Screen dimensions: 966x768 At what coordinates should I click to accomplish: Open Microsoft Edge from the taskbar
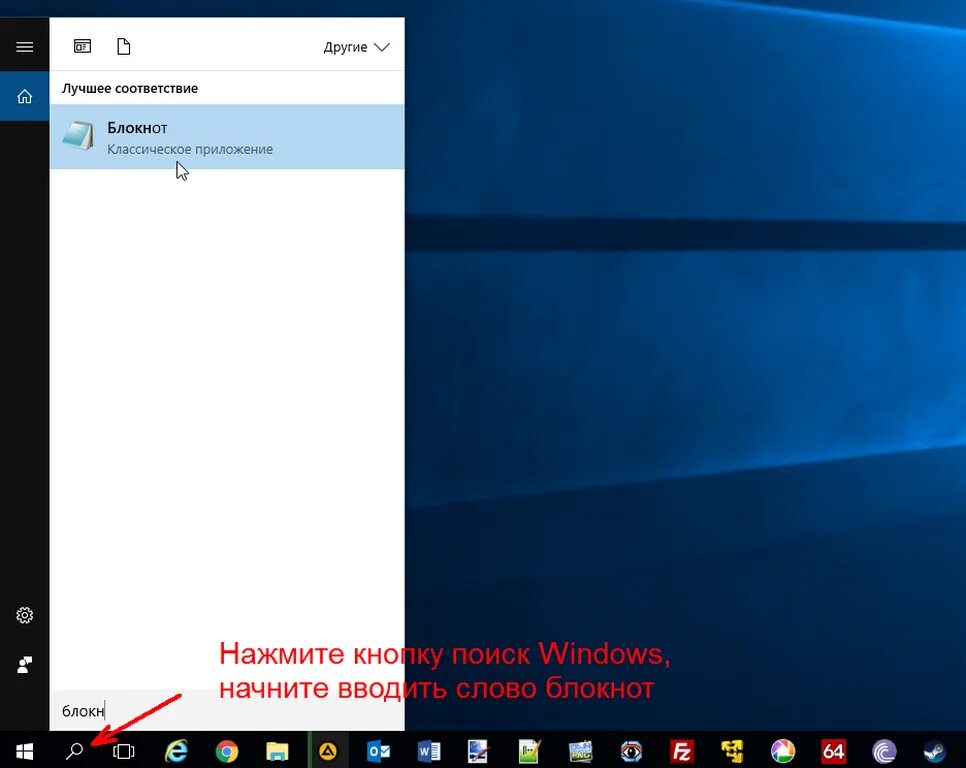[x=176, y=751]
